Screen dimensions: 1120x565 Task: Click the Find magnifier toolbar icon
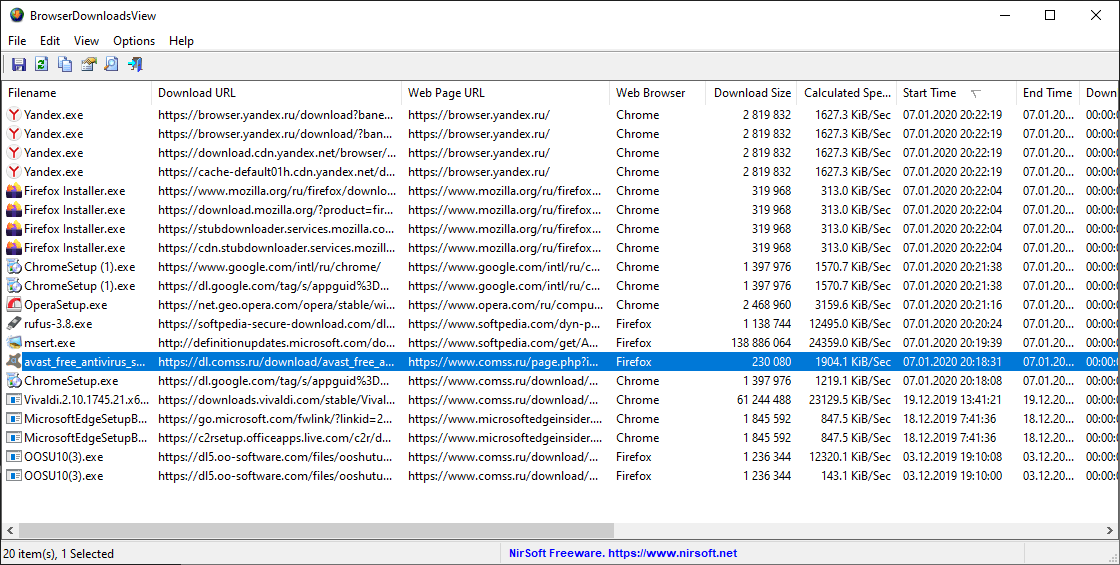coord(111,64)
